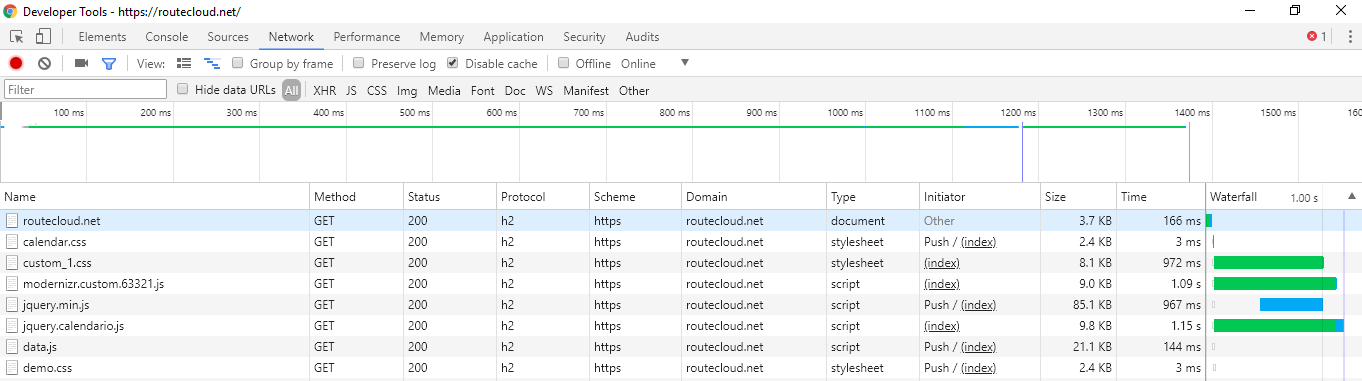Enable the Preserve log checkbox

[x=359, y=63]
